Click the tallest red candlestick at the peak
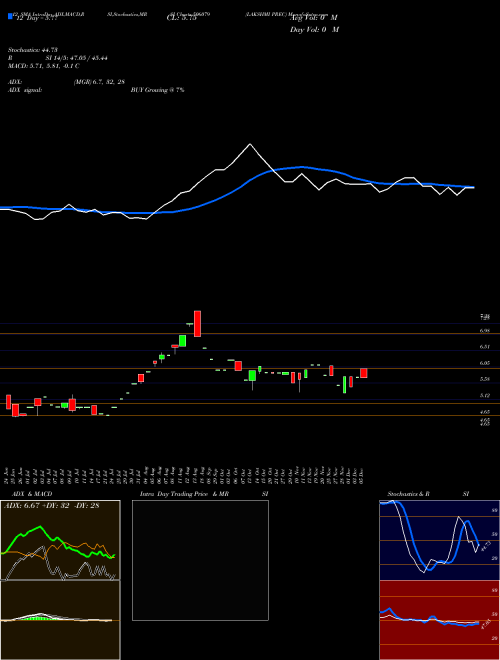Viewport: 500px width, 660px height. tap(197, 324)
